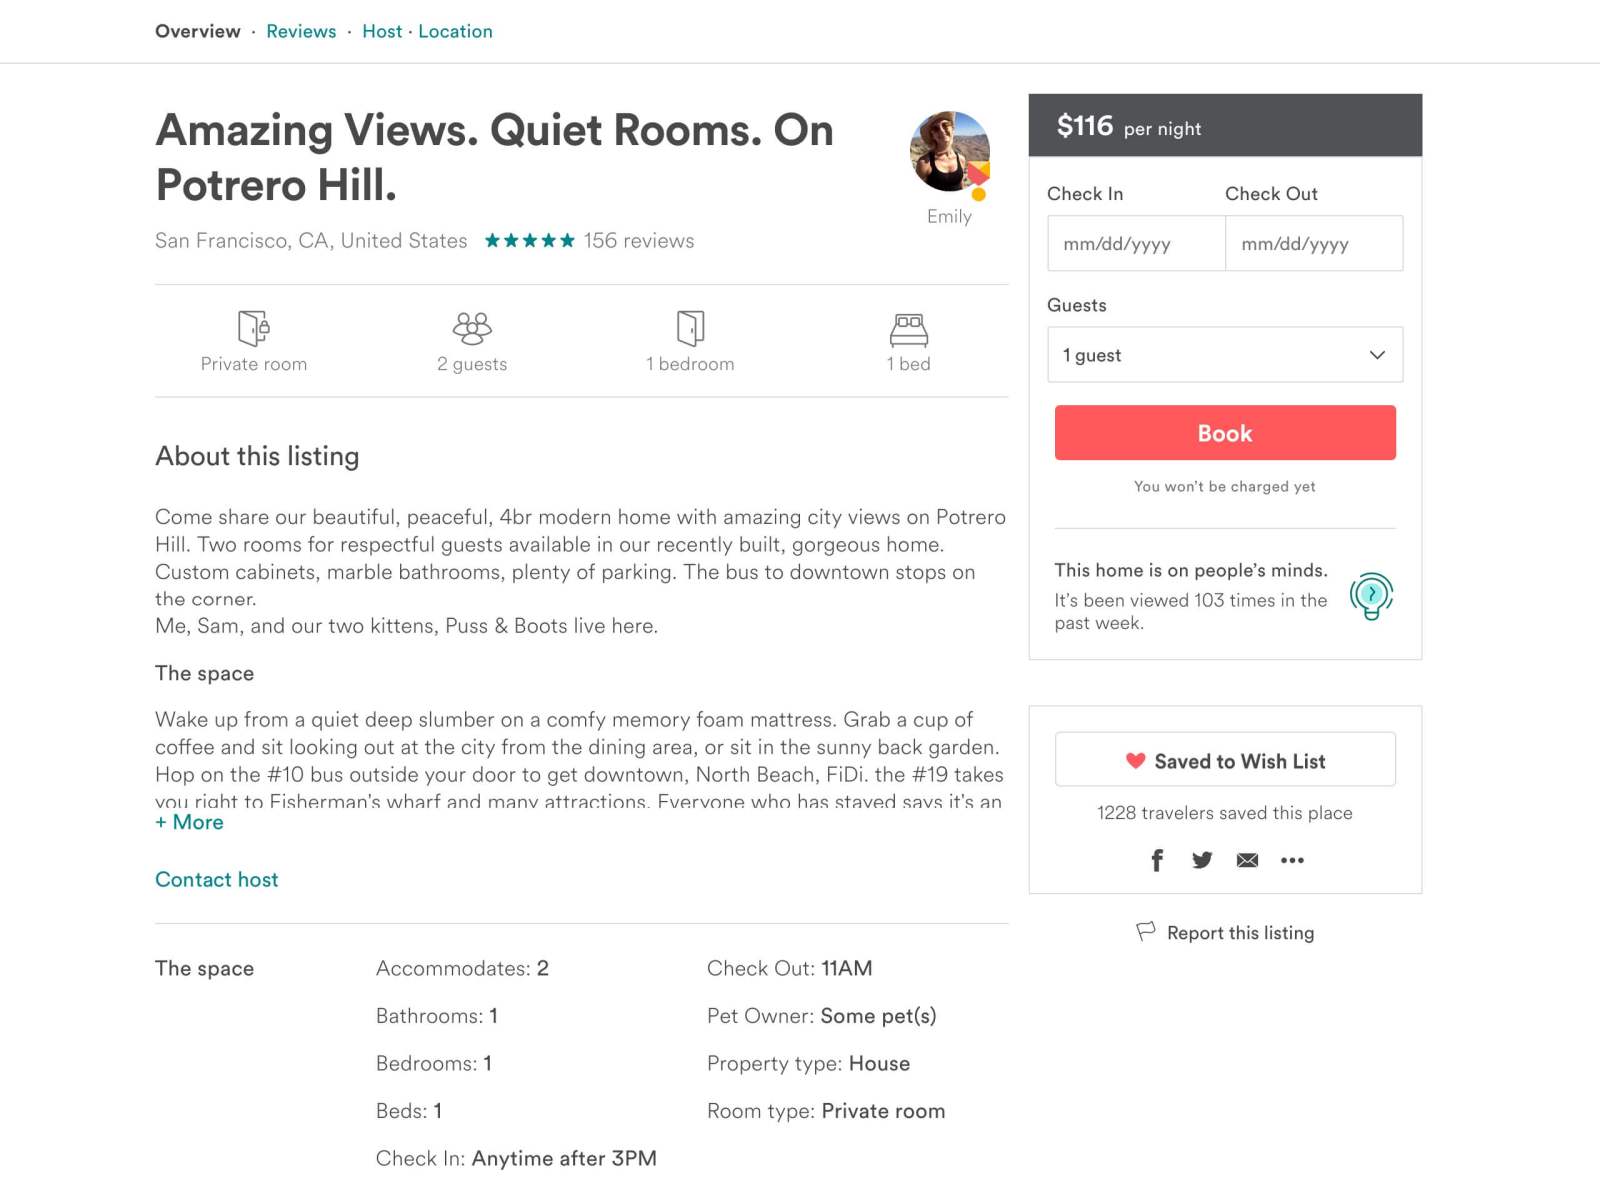This screenshot has width=1600, height=1193.
Task: Share the listing on Facebook
Action: 1157,860
